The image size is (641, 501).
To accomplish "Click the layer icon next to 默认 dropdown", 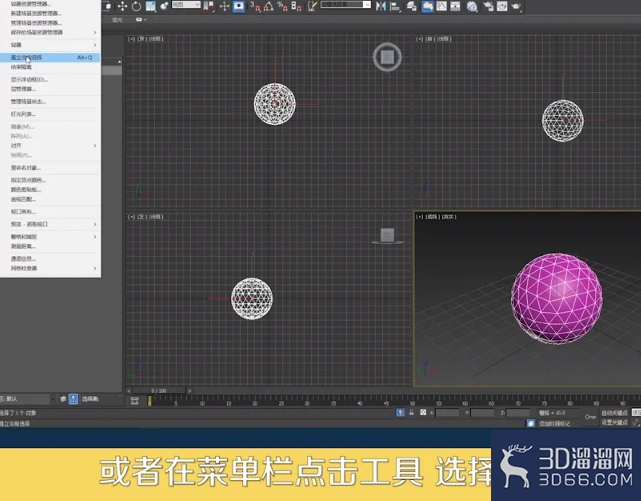I will click(x=63, y=399).
